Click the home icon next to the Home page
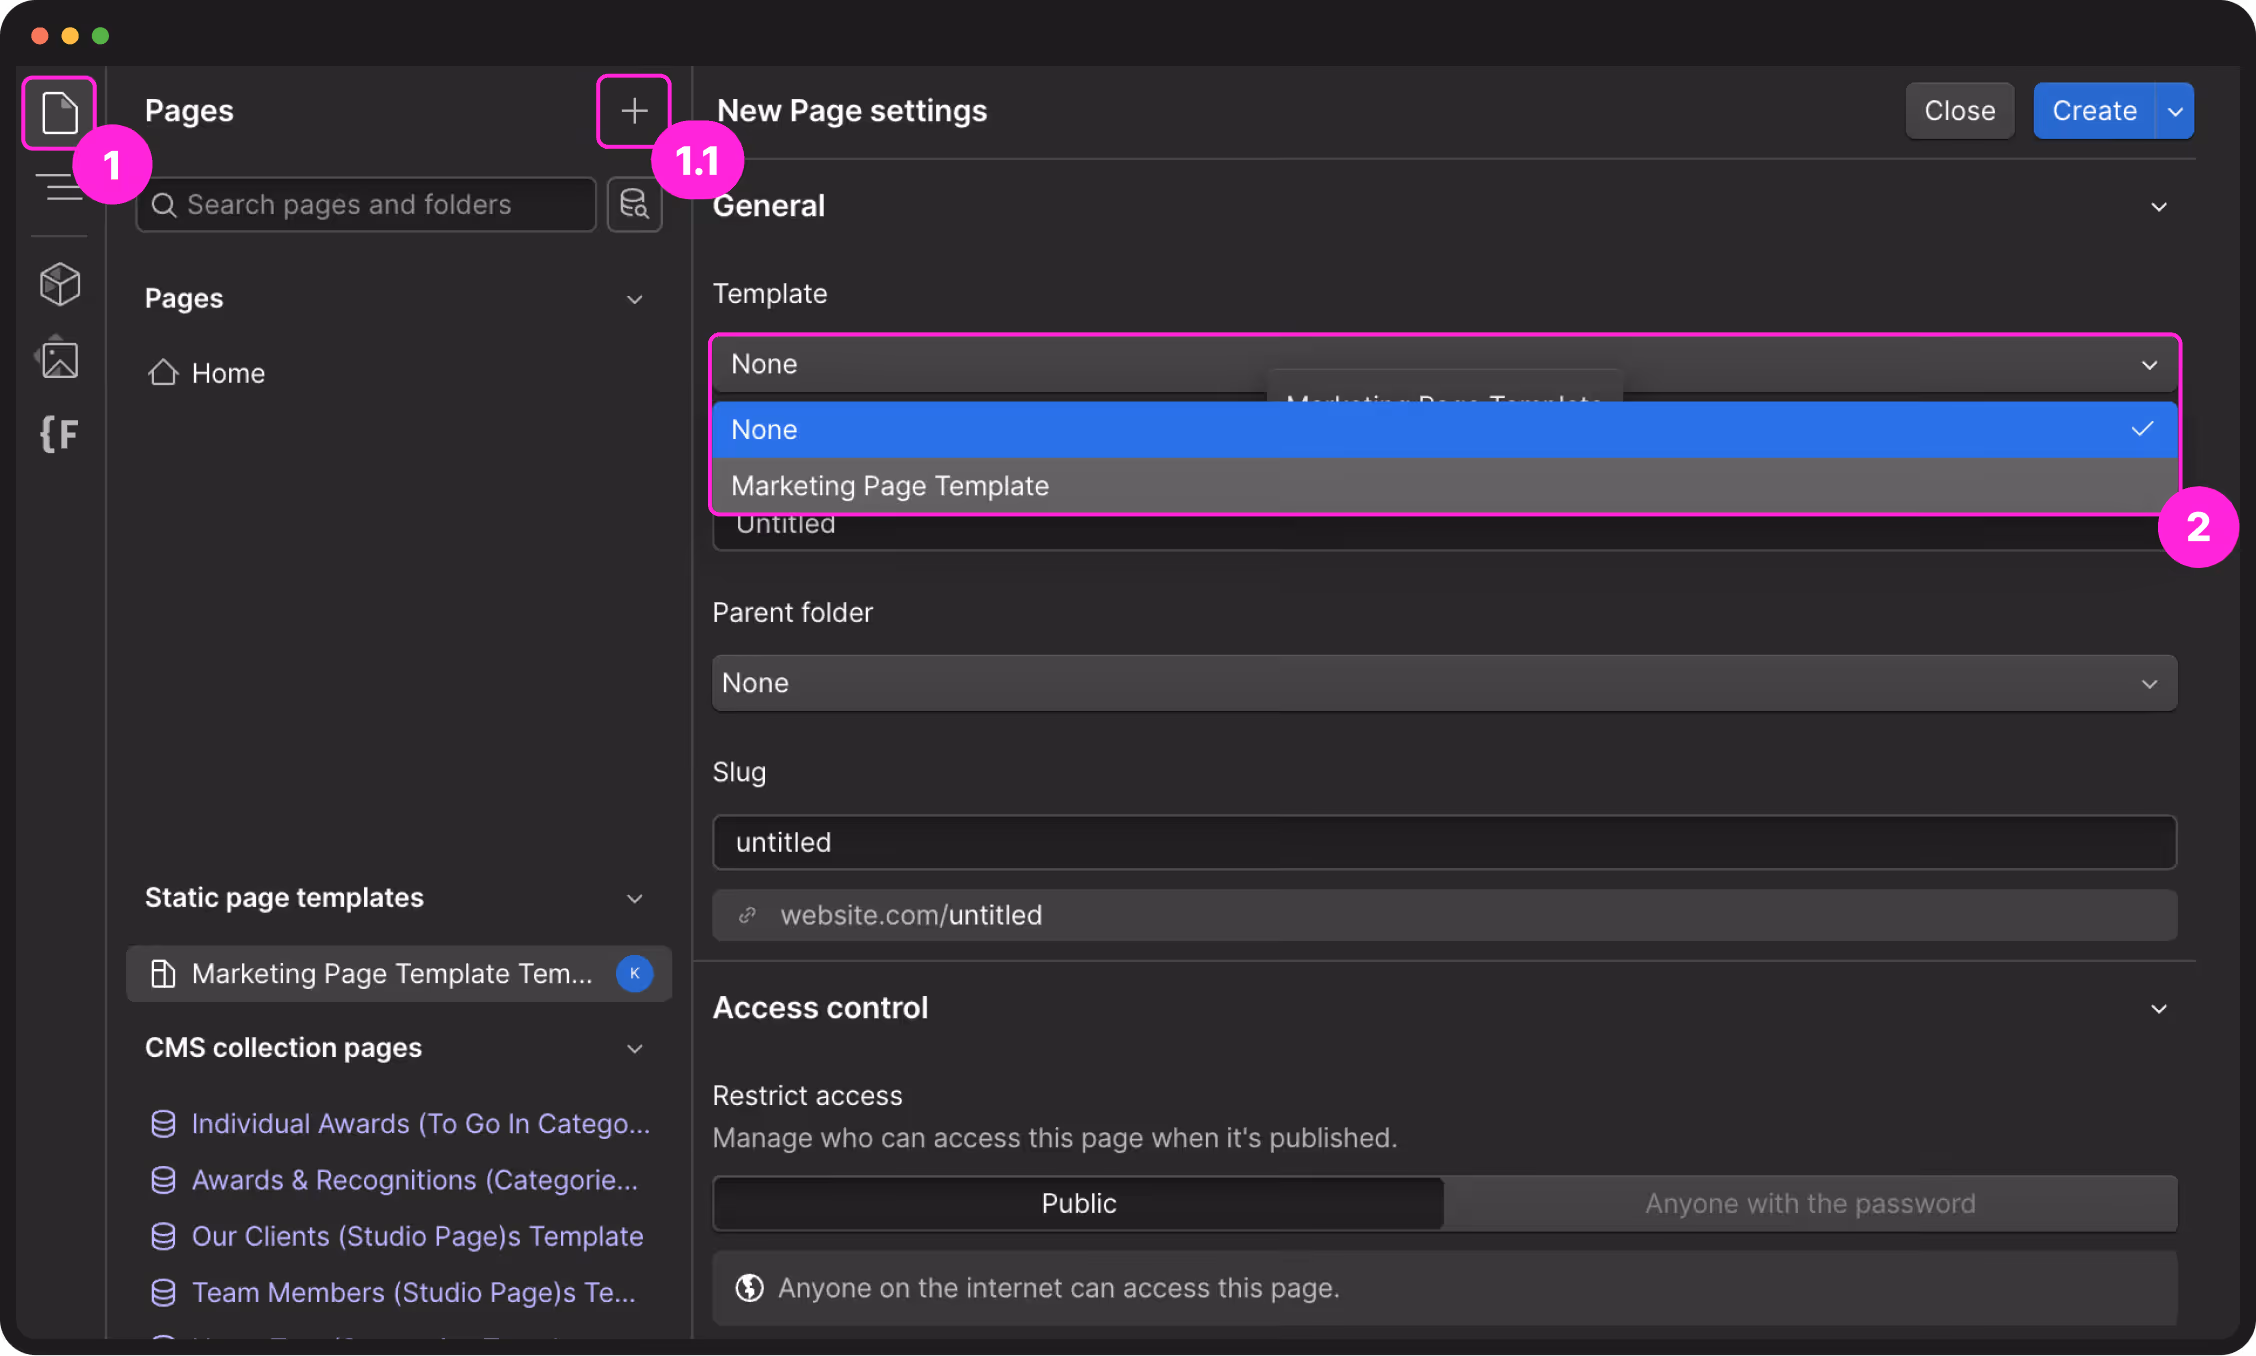The width and height of the screenshot is (2256, 1356). [164, 372]
